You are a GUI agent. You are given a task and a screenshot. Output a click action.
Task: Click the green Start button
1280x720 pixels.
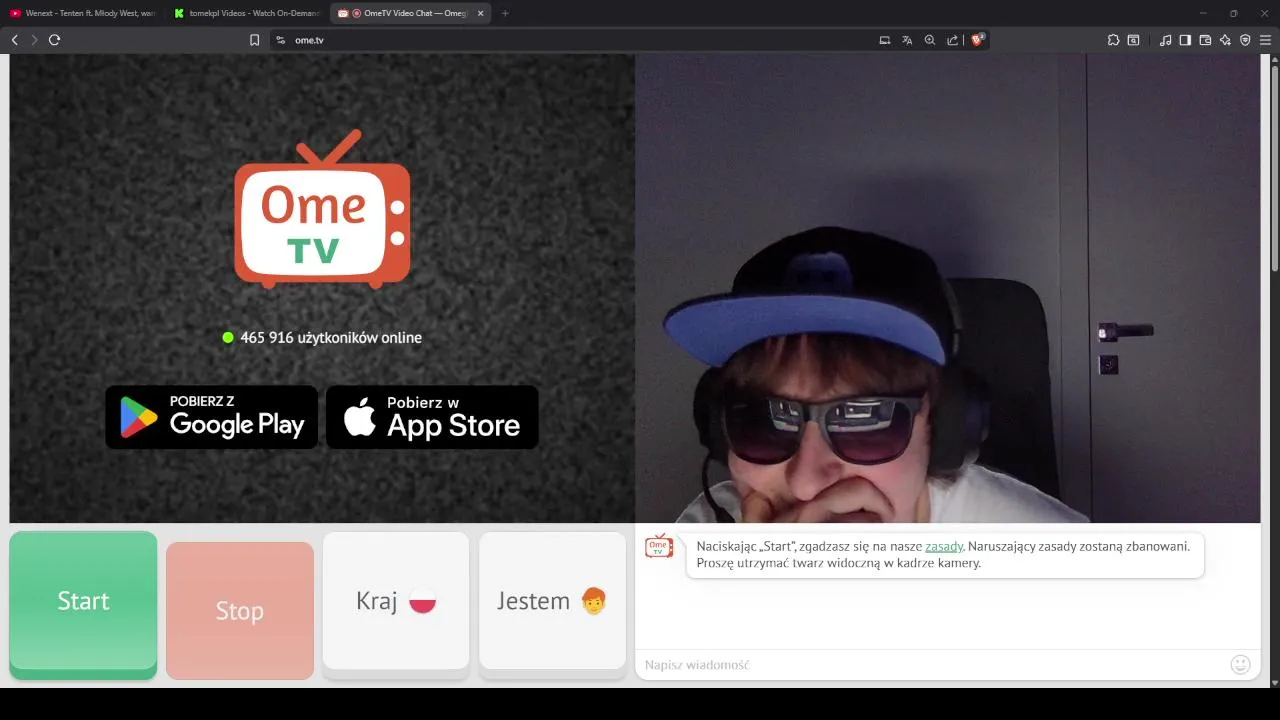pyautogui.click(x=83, y=605)
